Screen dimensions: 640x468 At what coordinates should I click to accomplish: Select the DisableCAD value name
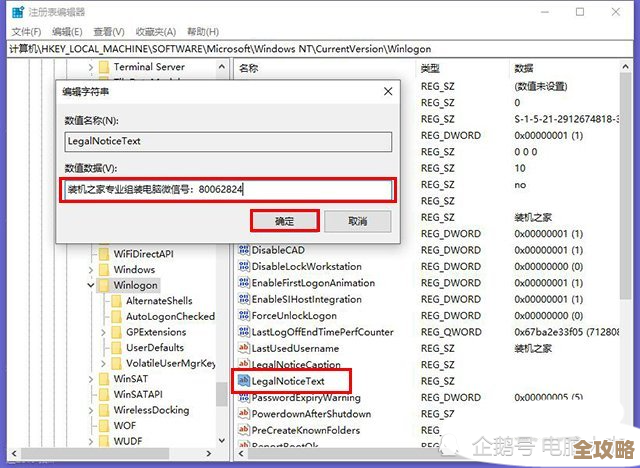278,250
